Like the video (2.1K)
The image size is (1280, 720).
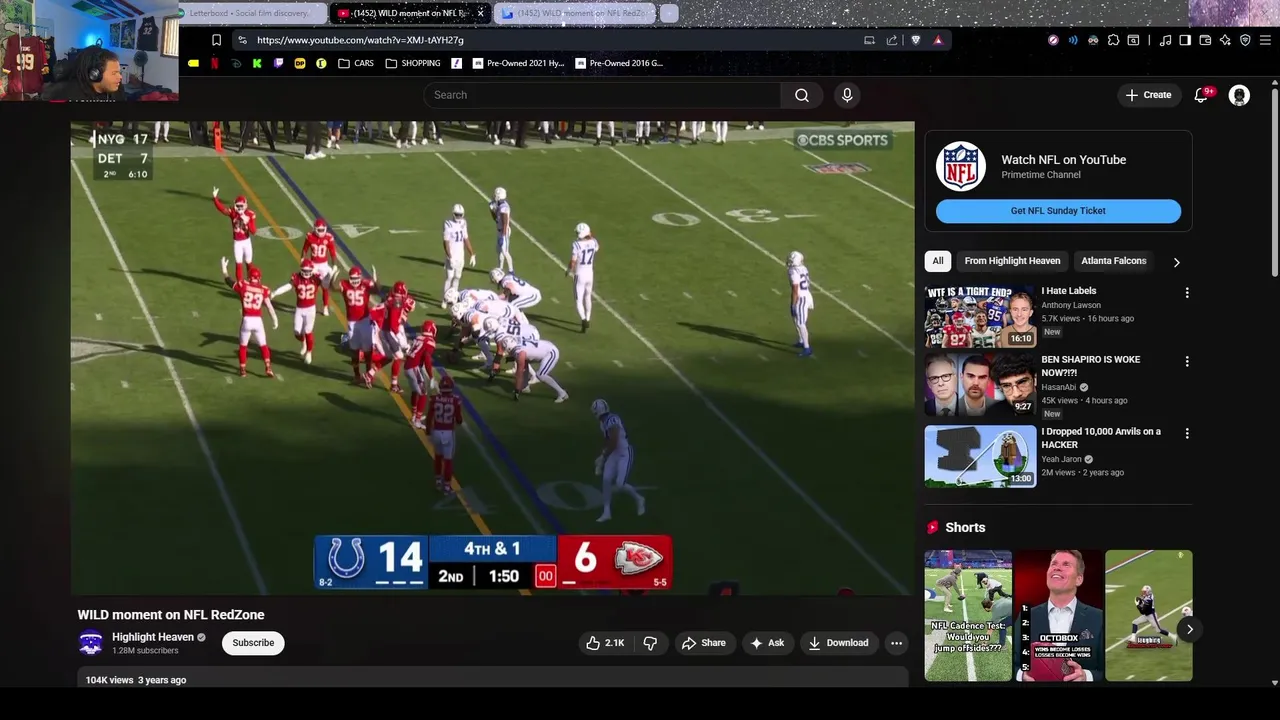coord(606,643)
